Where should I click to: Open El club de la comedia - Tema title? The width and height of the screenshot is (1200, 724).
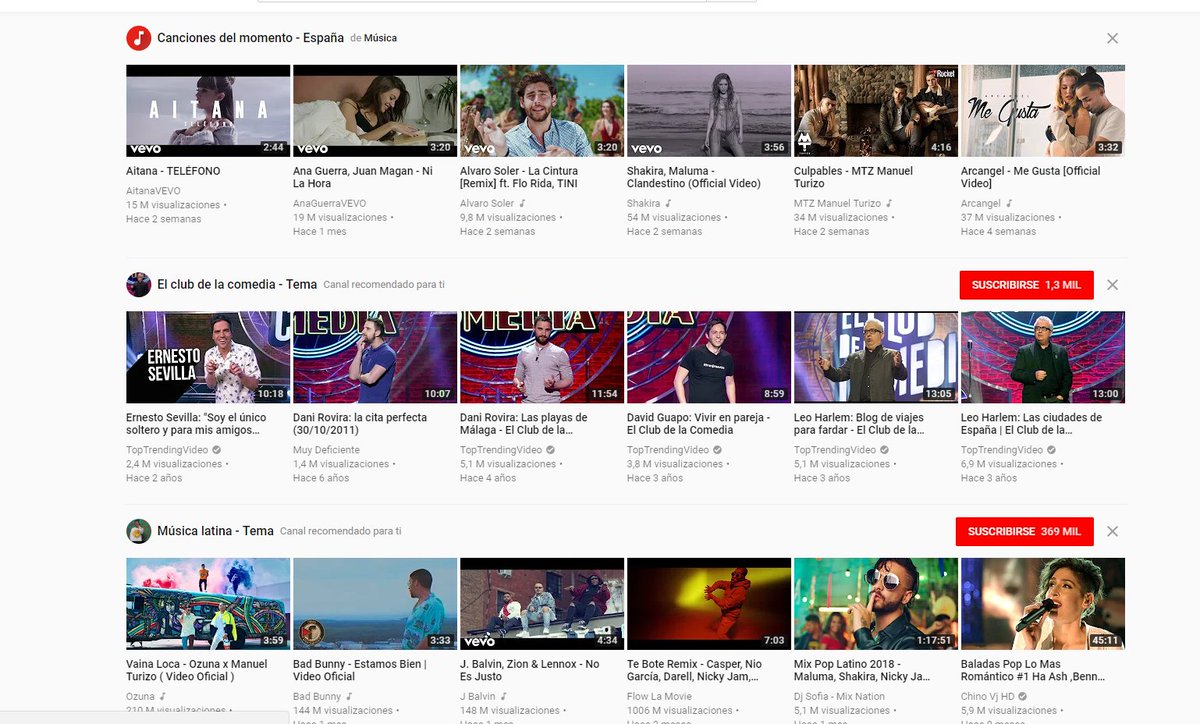tap(236, 285)
